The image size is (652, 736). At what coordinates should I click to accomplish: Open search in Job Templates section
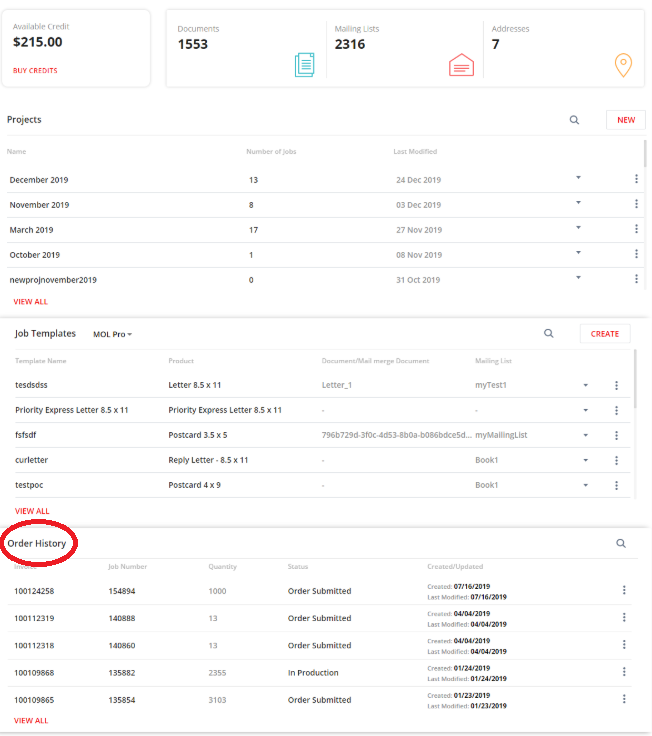click(x=548, y=334)
